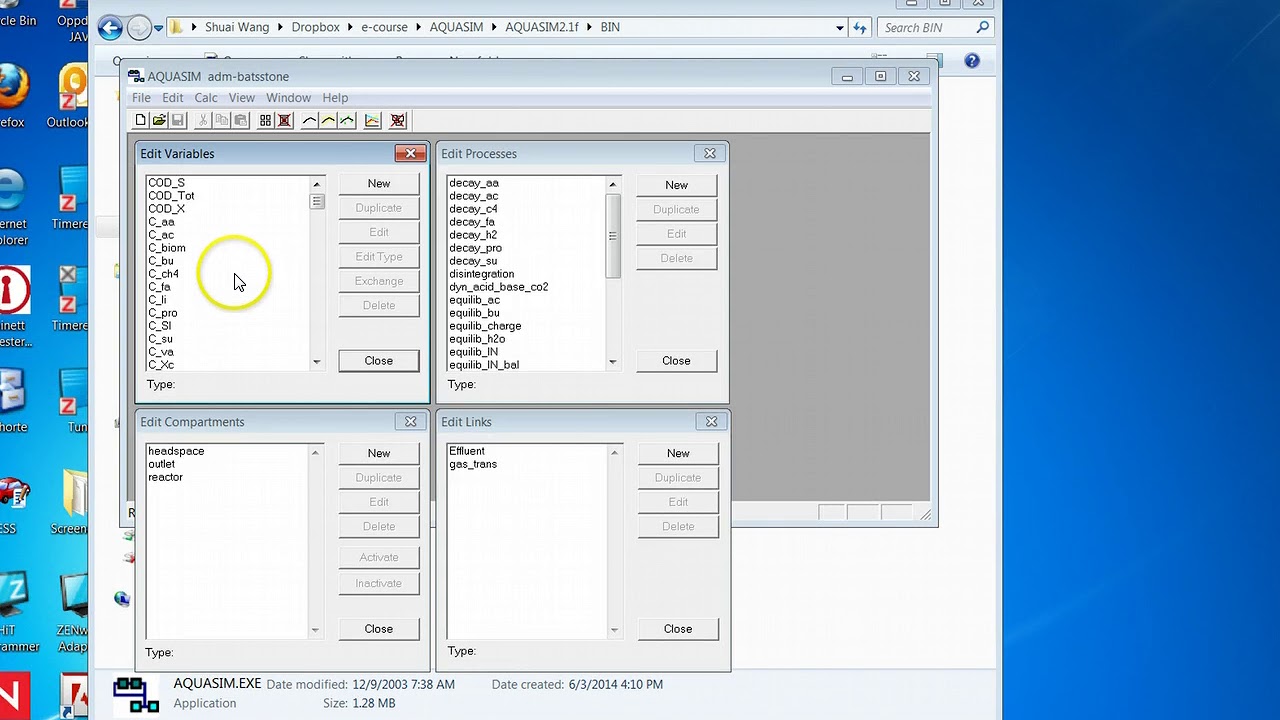Screen dimensions: 1280x720
Task: Click the red-crossed close dialogs toolbar icon
Action: point(284,120)
